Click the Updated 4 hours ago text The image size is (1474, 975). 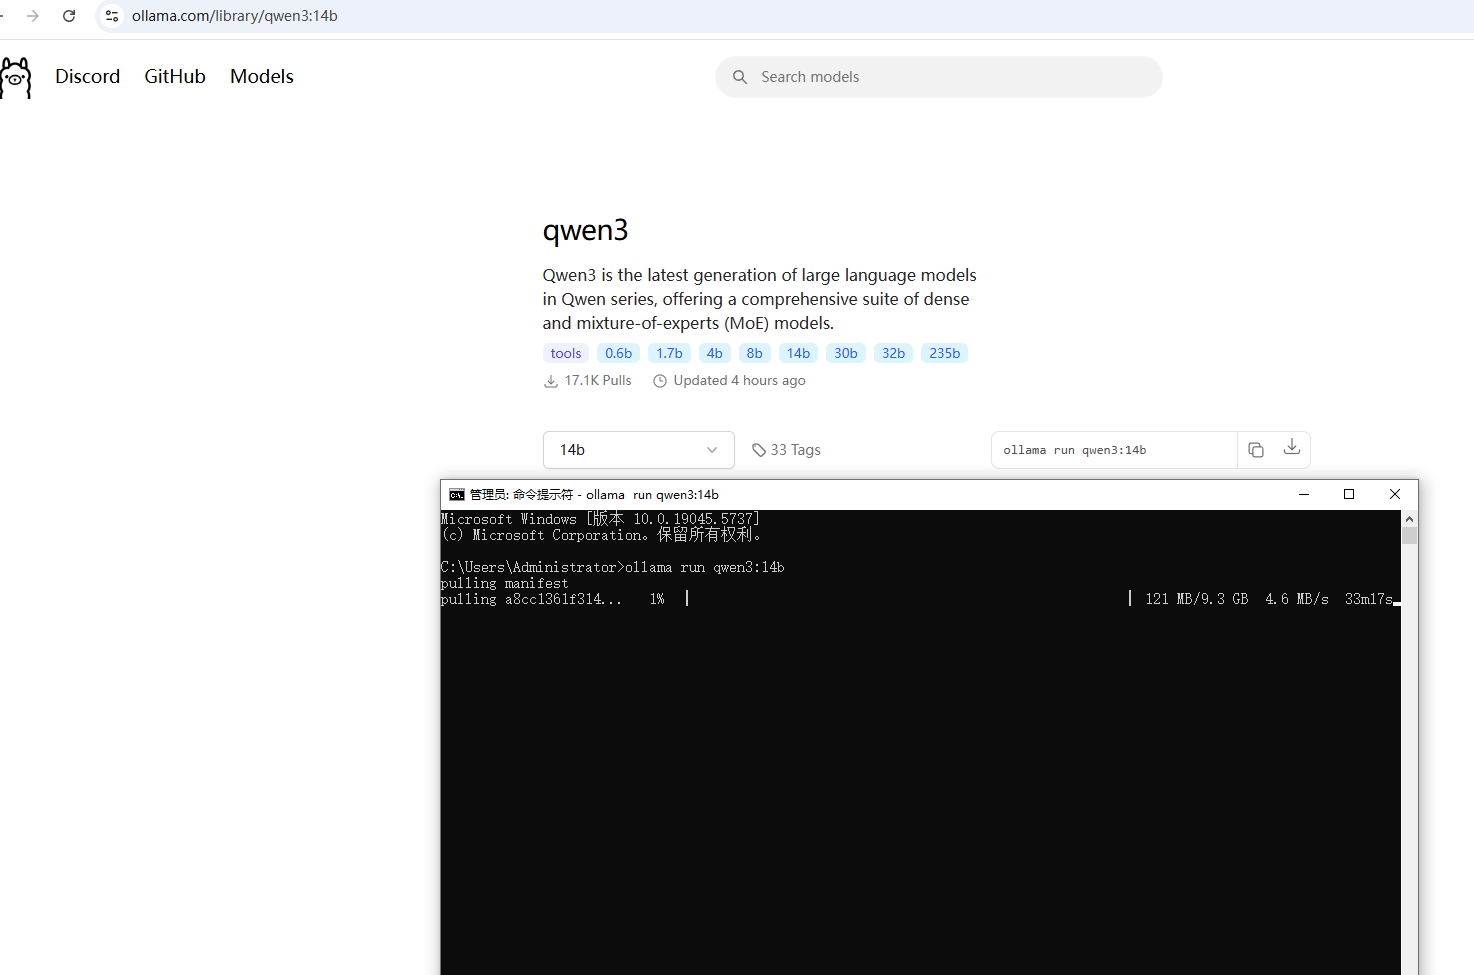click(739, 381)
